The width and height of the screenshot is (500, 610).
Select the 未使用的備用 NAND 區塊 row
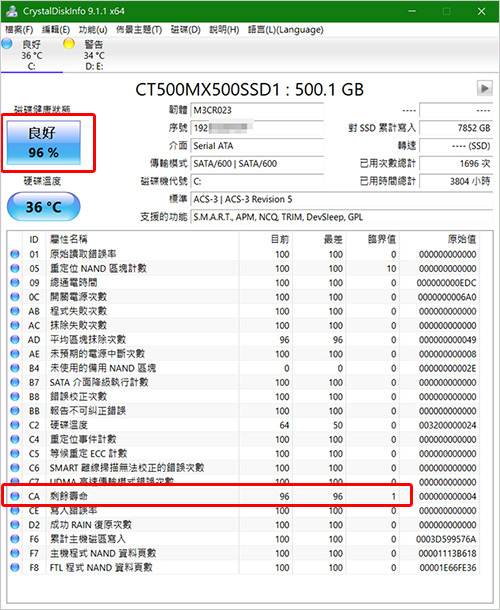(244, 368)
